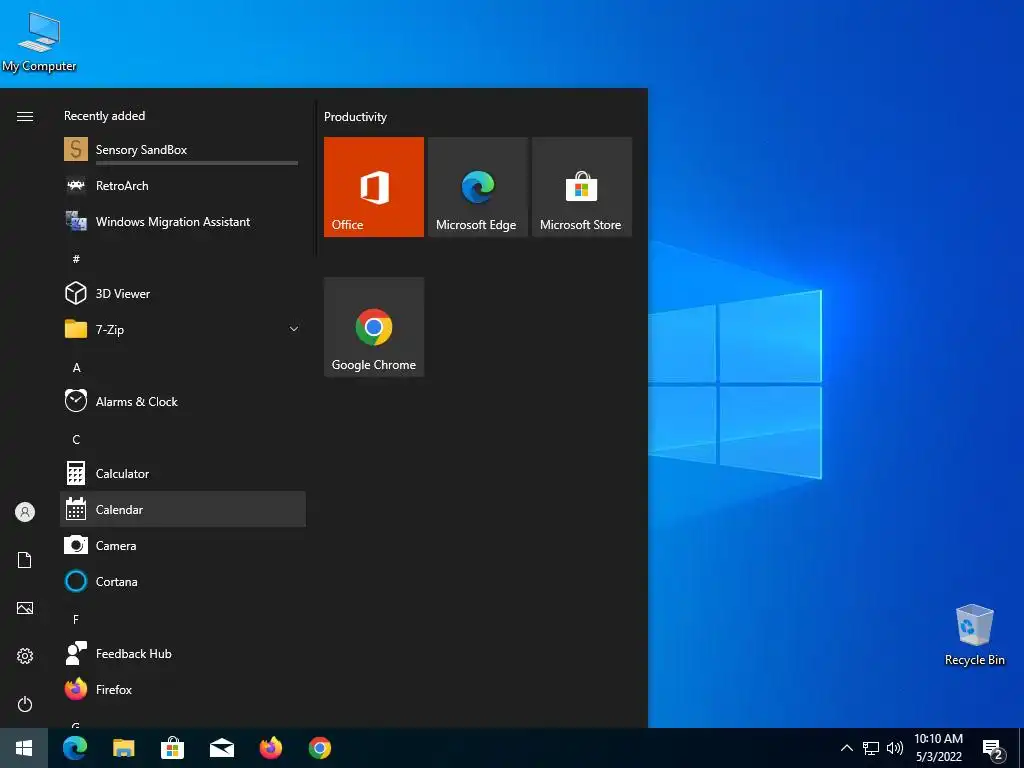Open Documents from the Start sidebar
This screenshot has height=768, width=1024.
click(25, 560)
